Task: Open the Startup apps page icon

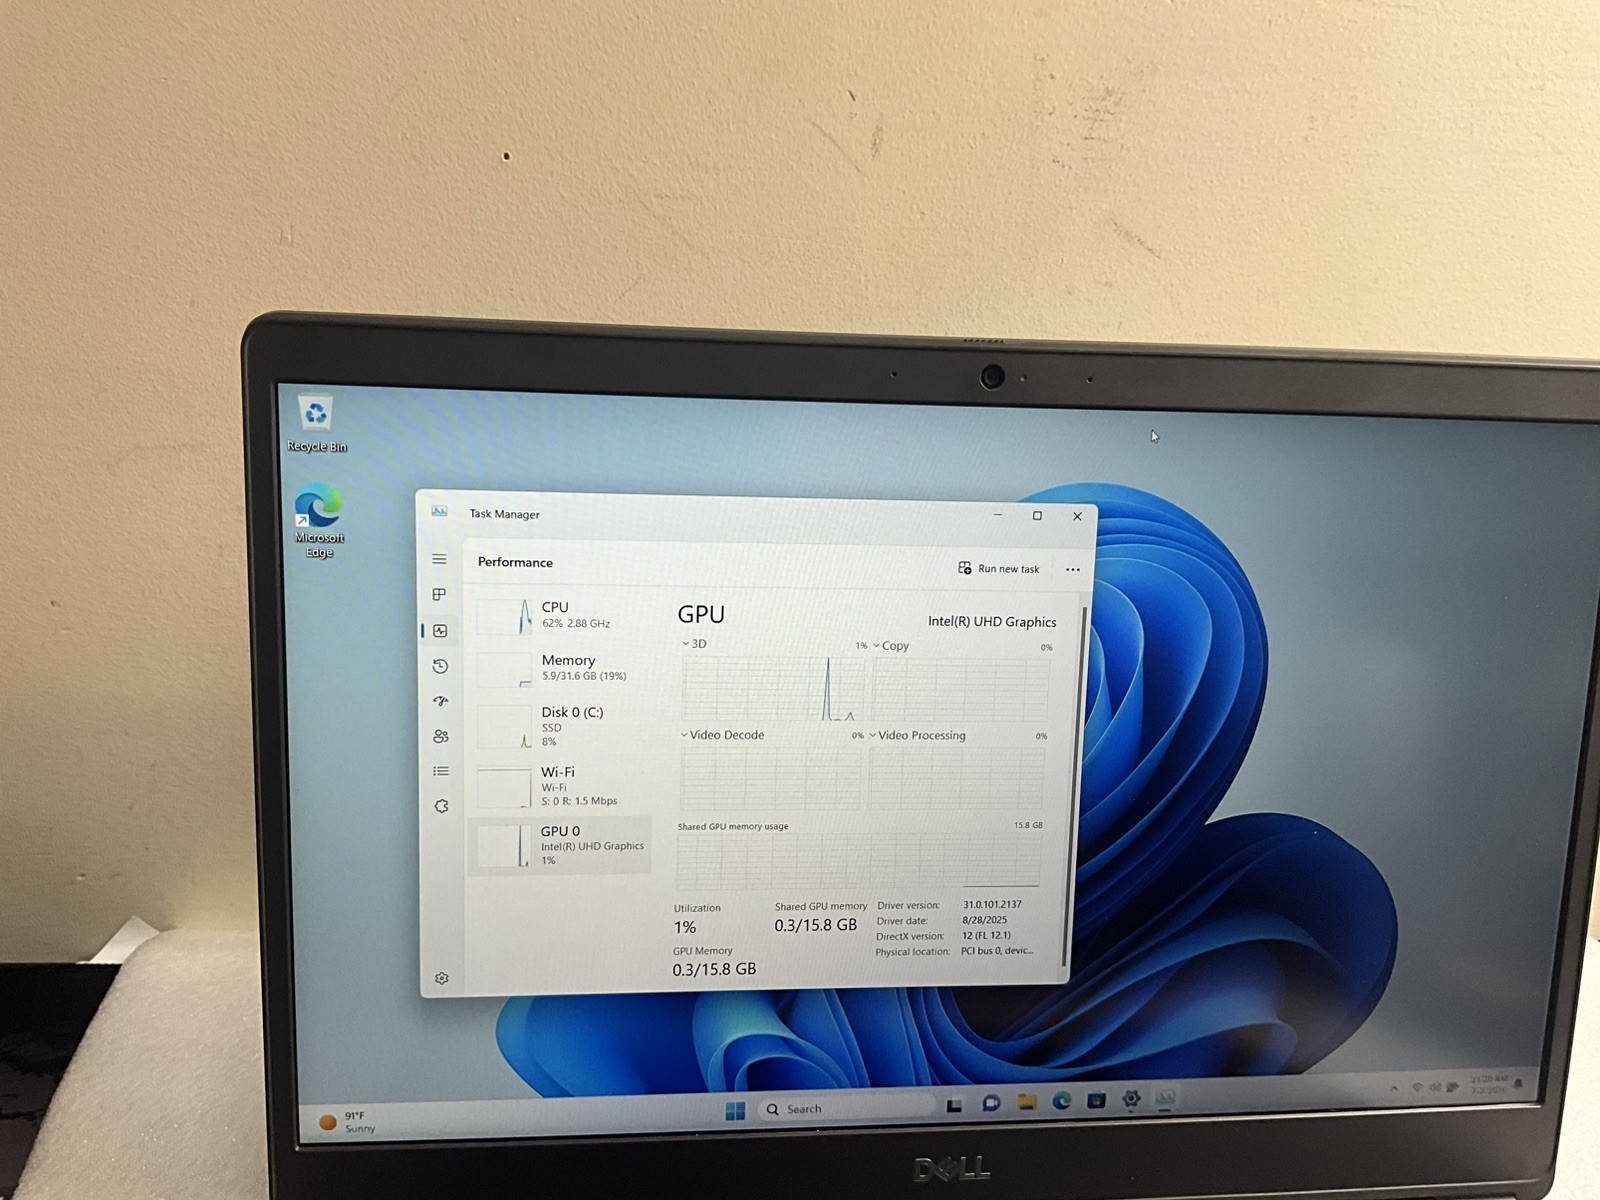Action: coord(440,701)
